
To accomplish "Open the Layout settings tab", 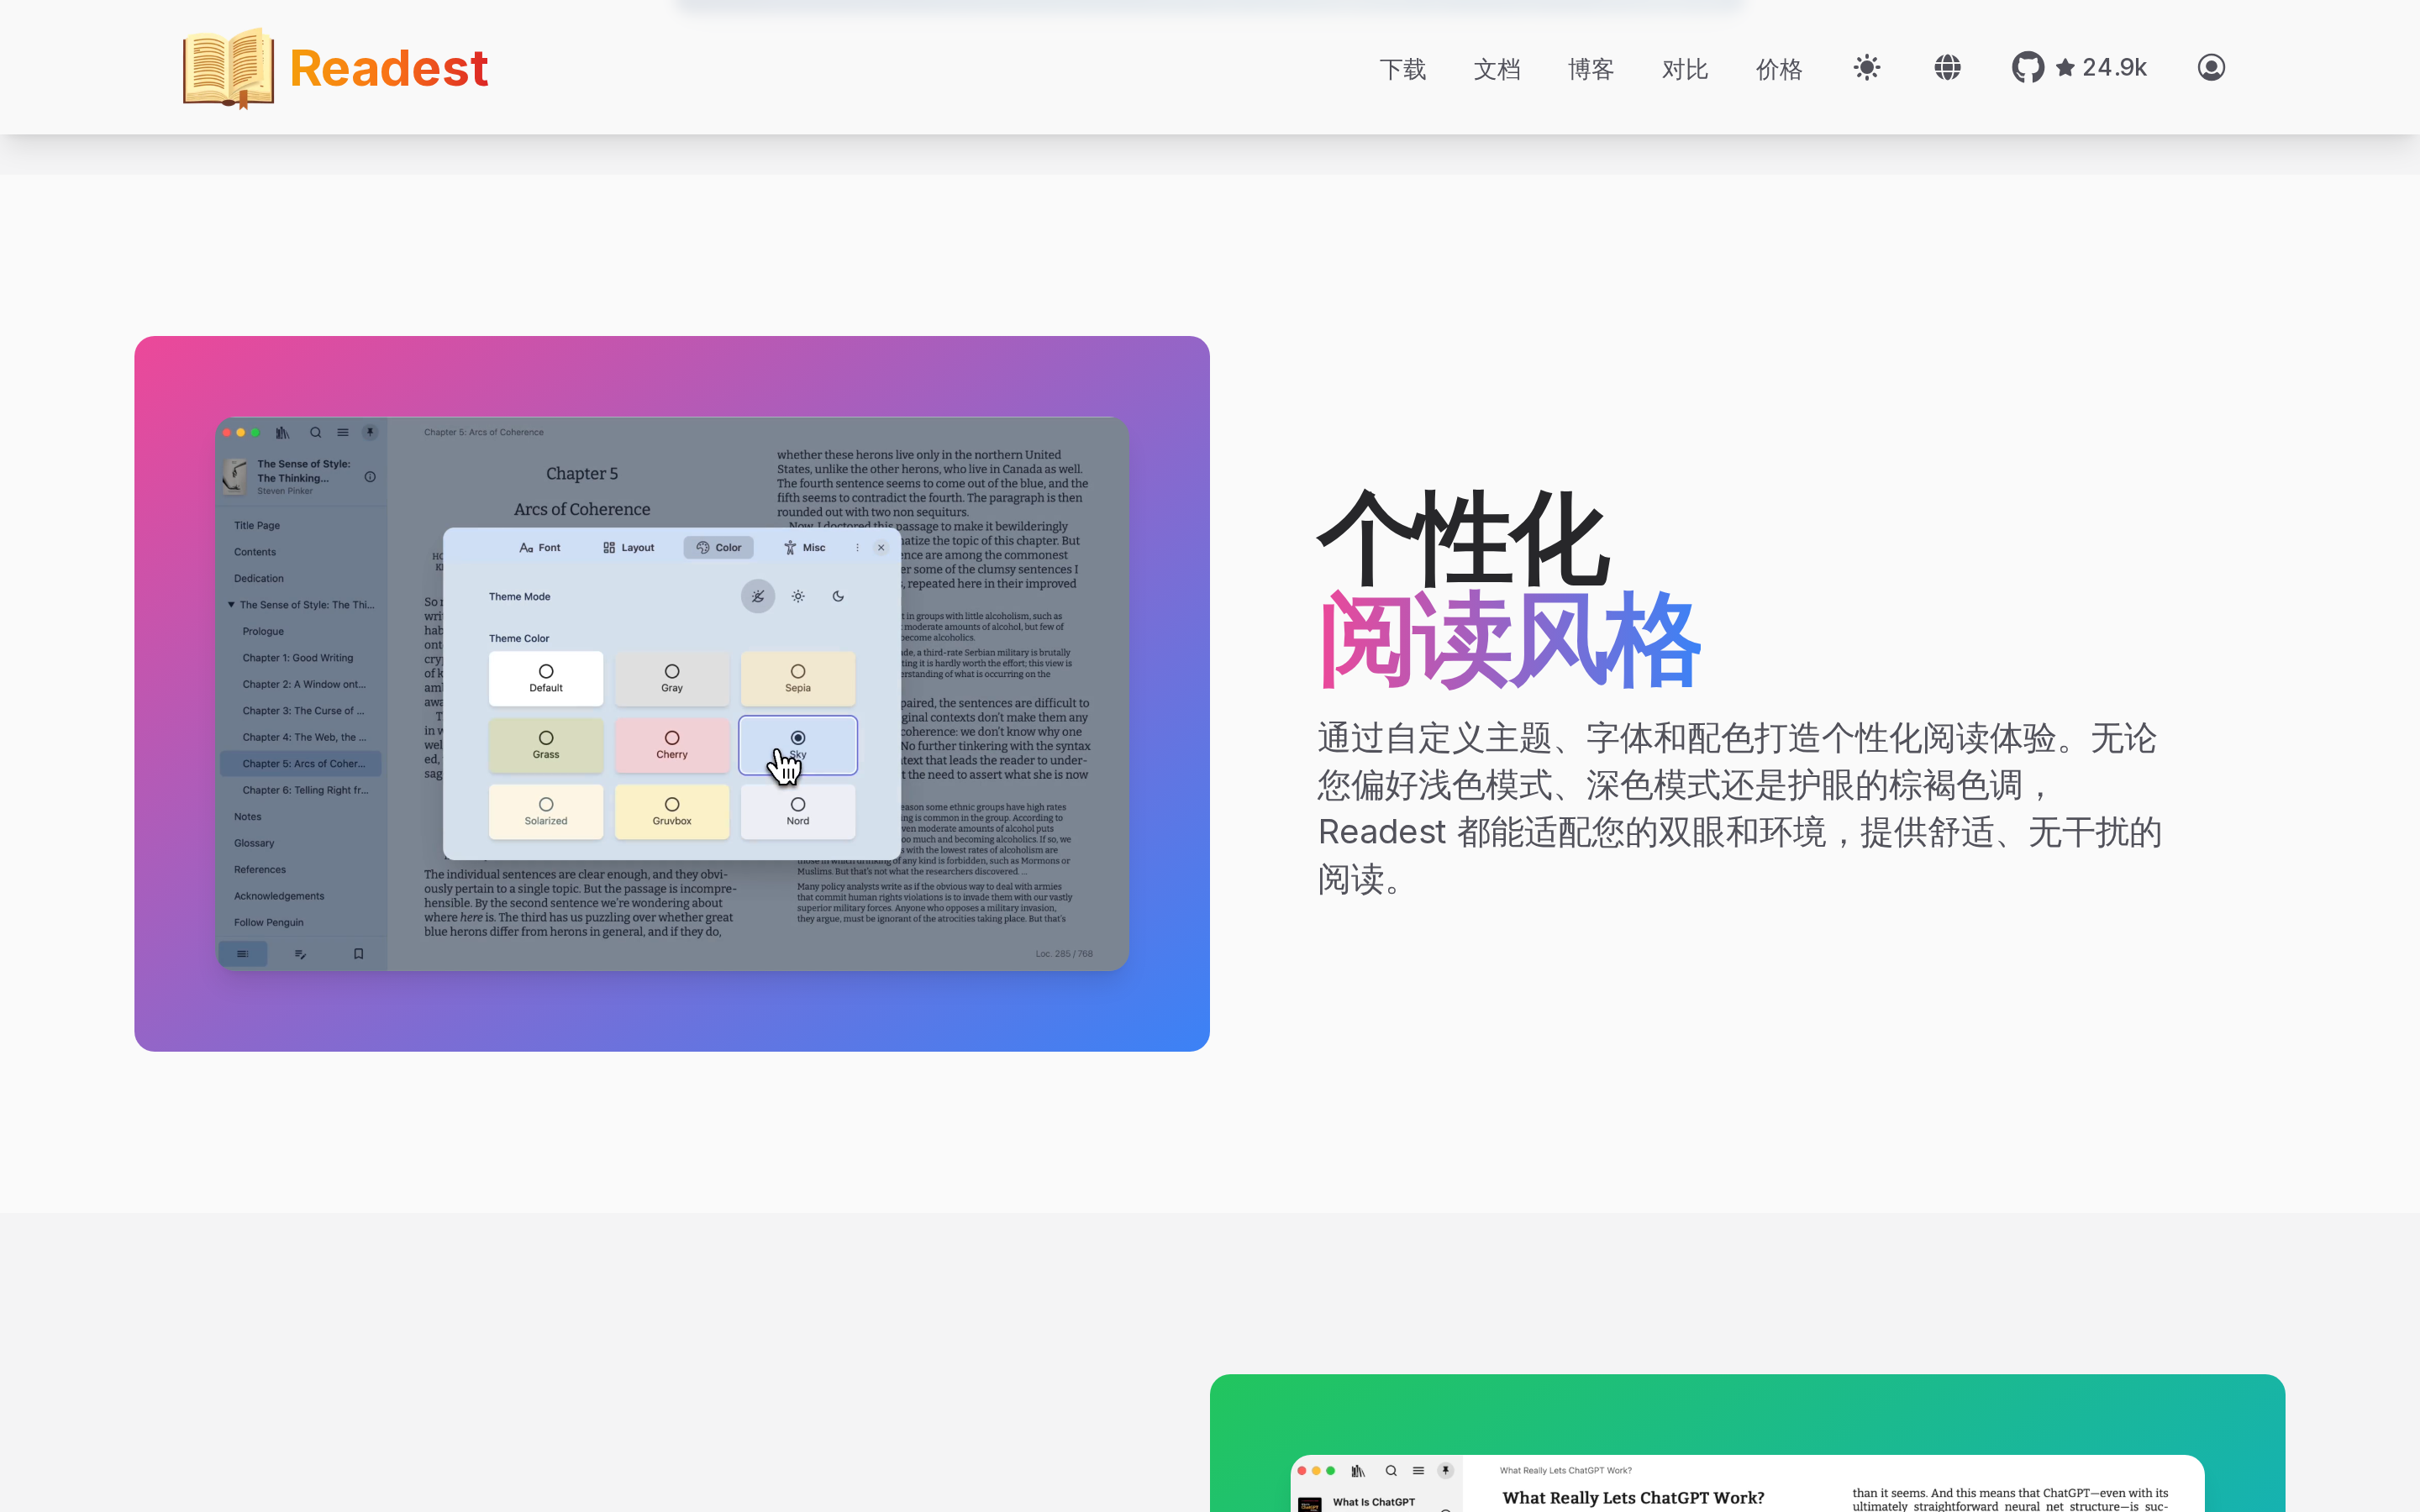I will (629, 548).
